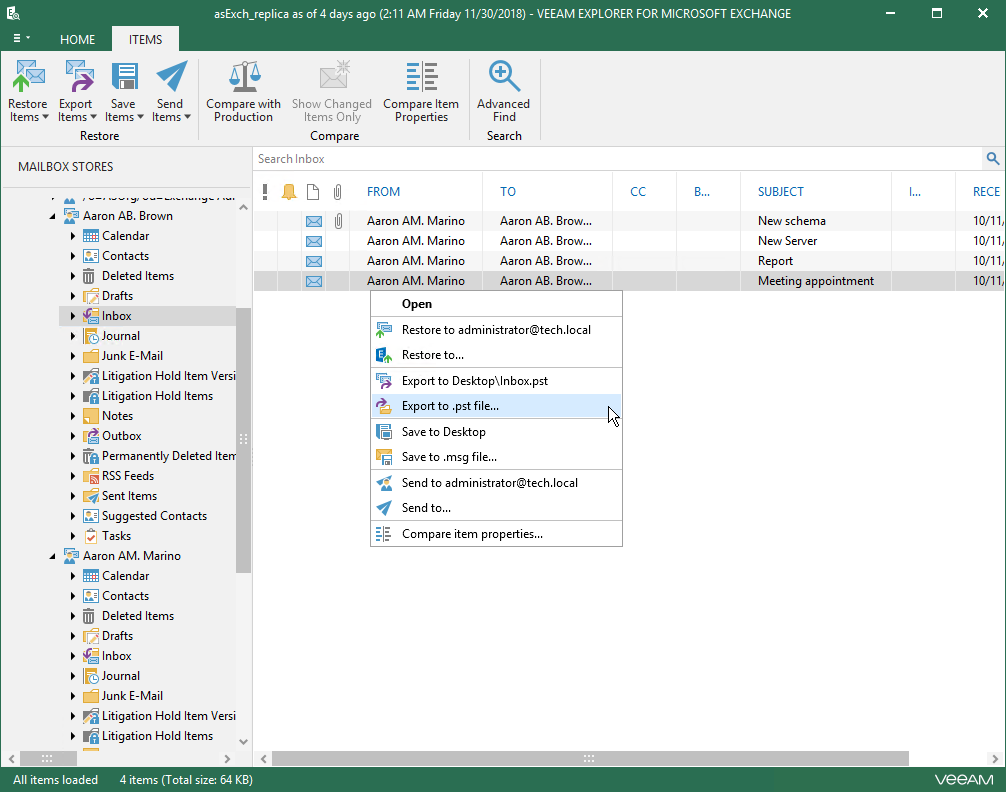Collapse the Aaron AM. Marino mailbox node
Screen dimensions: 1006x792
(x=53, y=556)
